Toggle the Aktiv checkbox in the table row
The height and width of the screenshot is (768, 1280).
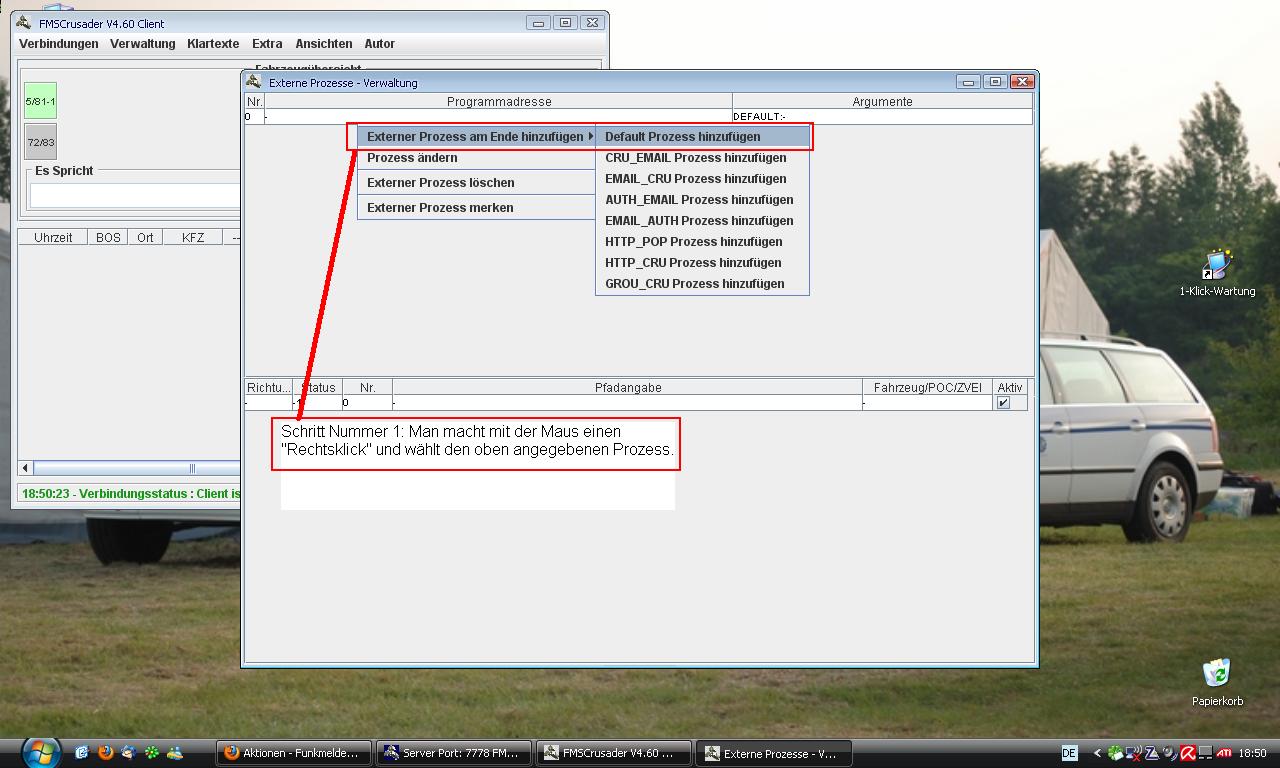click(1003, 403)
